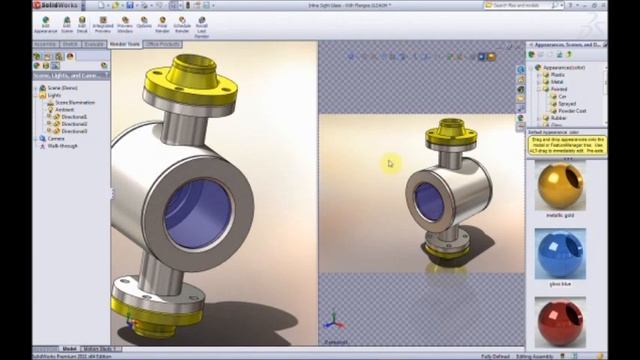
Task: Switch to the Assembly tab
Action: pyautogui.click(x=45, y=44)
